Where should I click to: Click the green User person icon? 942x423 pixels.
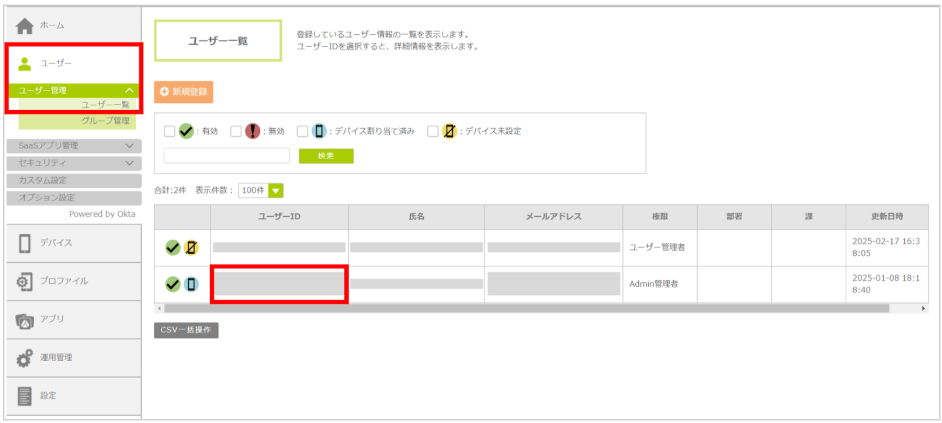pos(26,64)
